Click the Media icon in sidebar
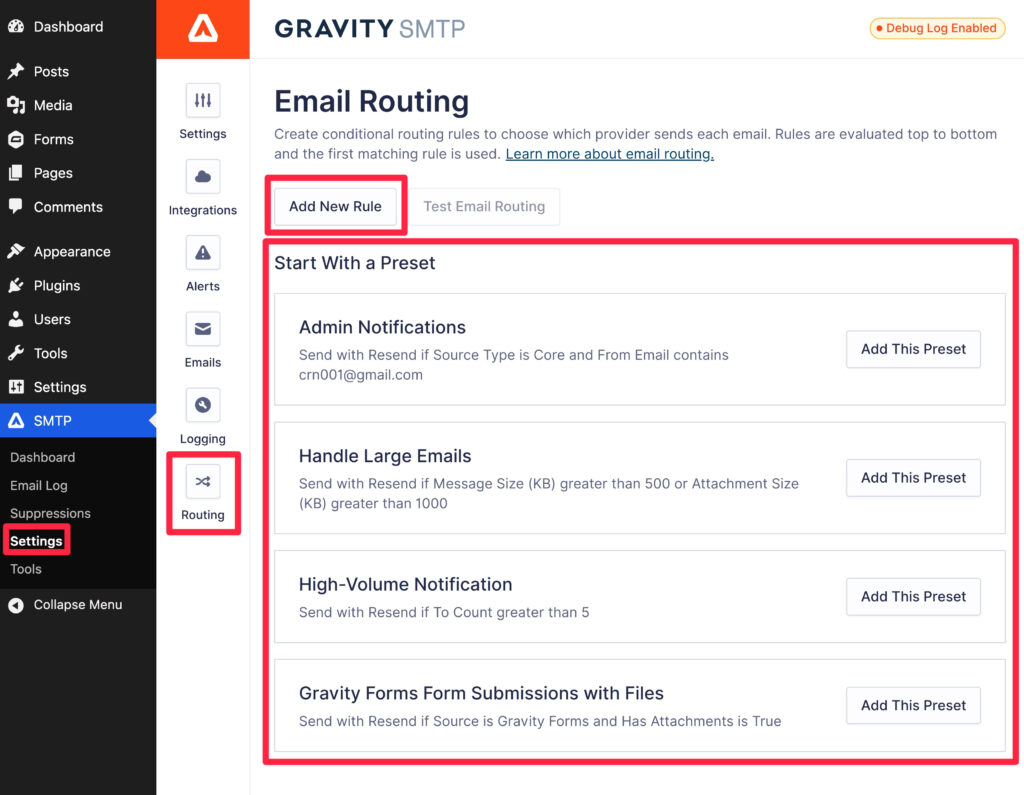Viewport: 1024px width, 795px height. click(x=16, y=105)
